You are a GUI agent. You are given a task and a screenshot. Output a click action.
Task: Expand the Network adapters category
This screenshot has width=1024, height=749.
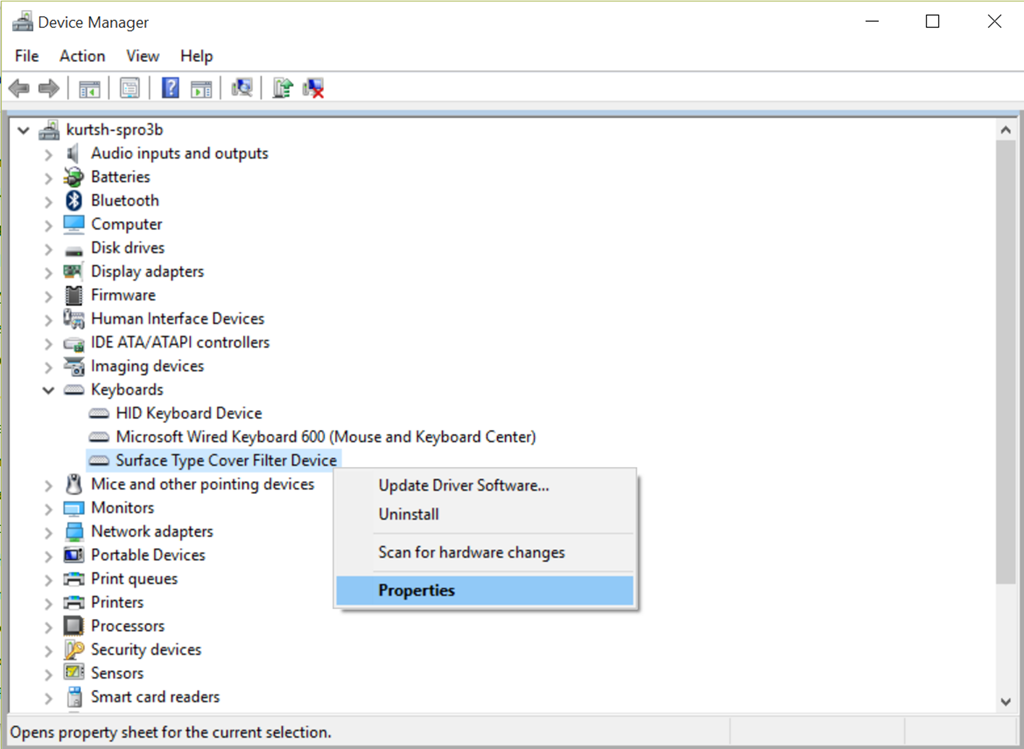click(x=48, y=532)
